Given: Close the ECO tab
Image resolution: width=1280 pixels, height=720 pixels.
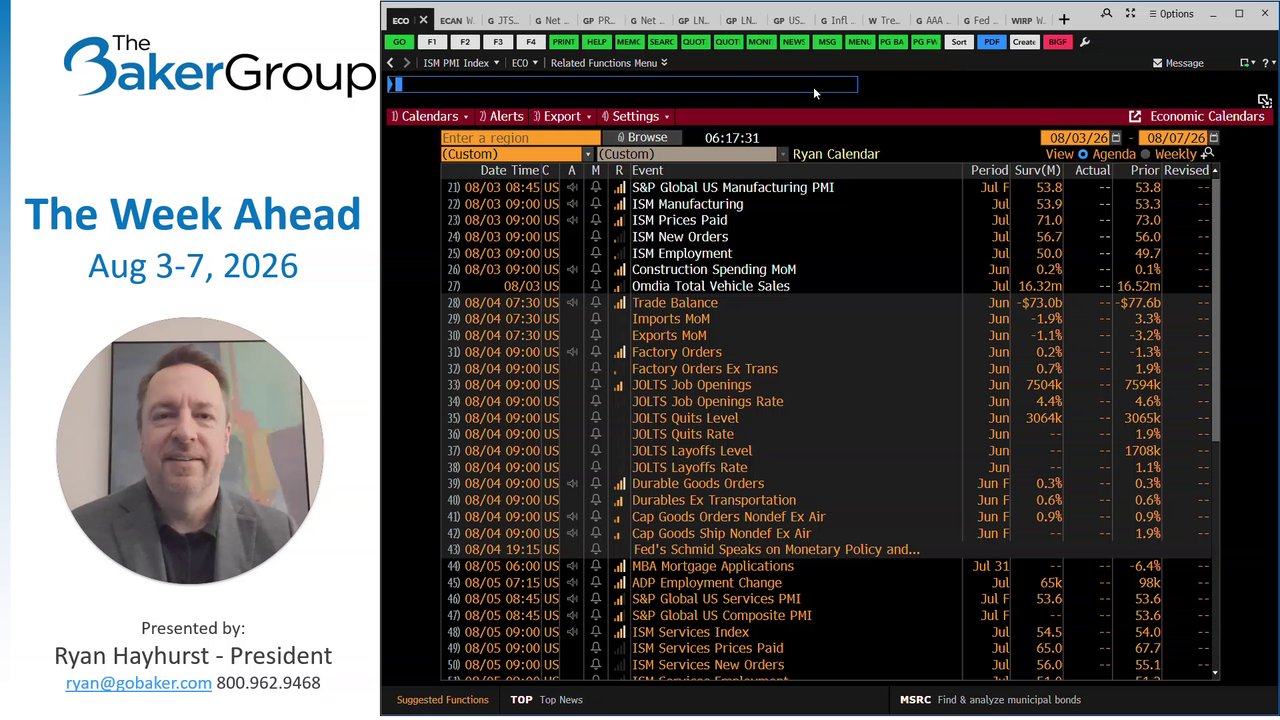Looking at the screenshot, I should point(423,20).
